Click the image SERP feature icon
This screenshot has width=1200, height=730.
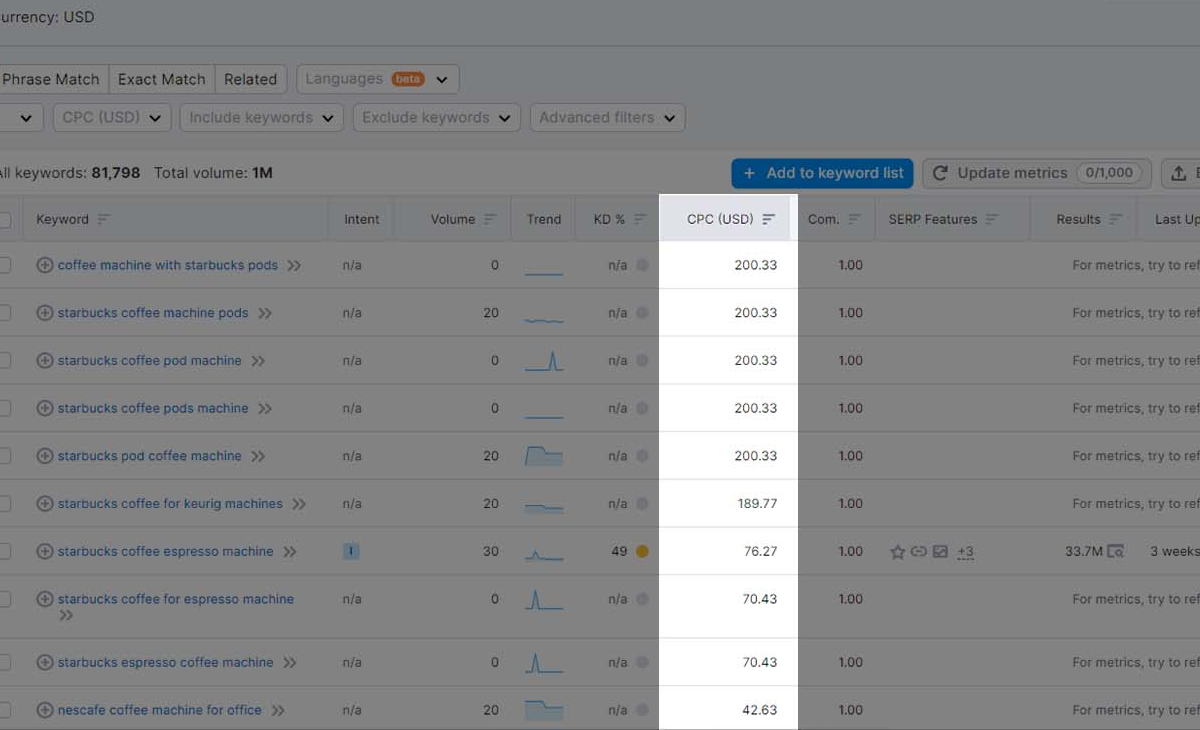pos(940,552)
